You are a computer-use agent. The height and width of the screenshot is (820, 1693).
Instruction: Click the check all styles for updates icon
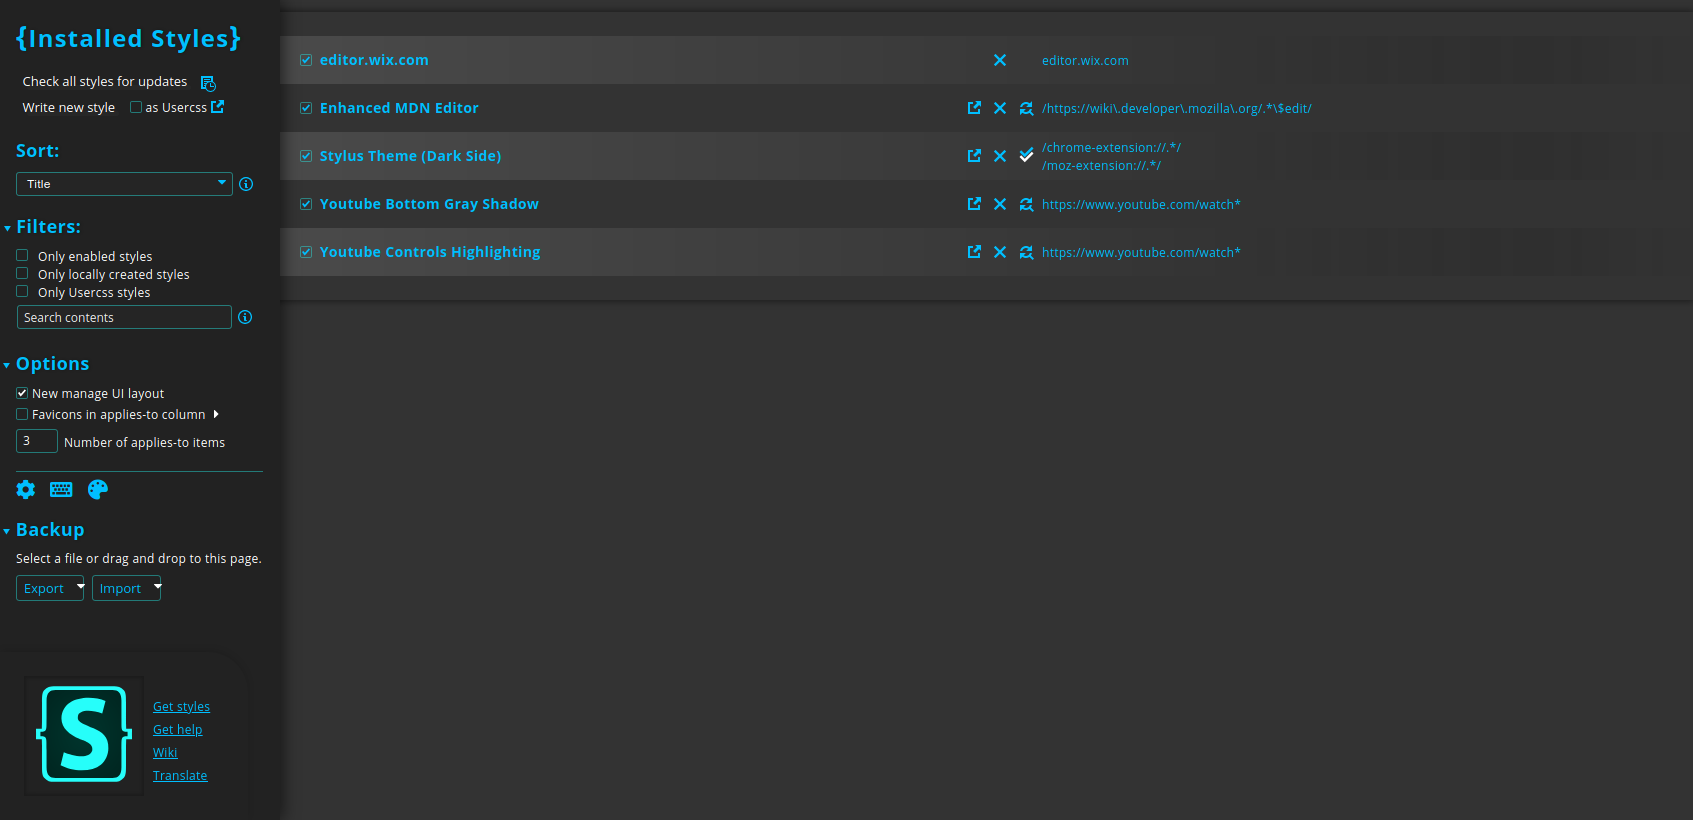(x=208, y=83)
